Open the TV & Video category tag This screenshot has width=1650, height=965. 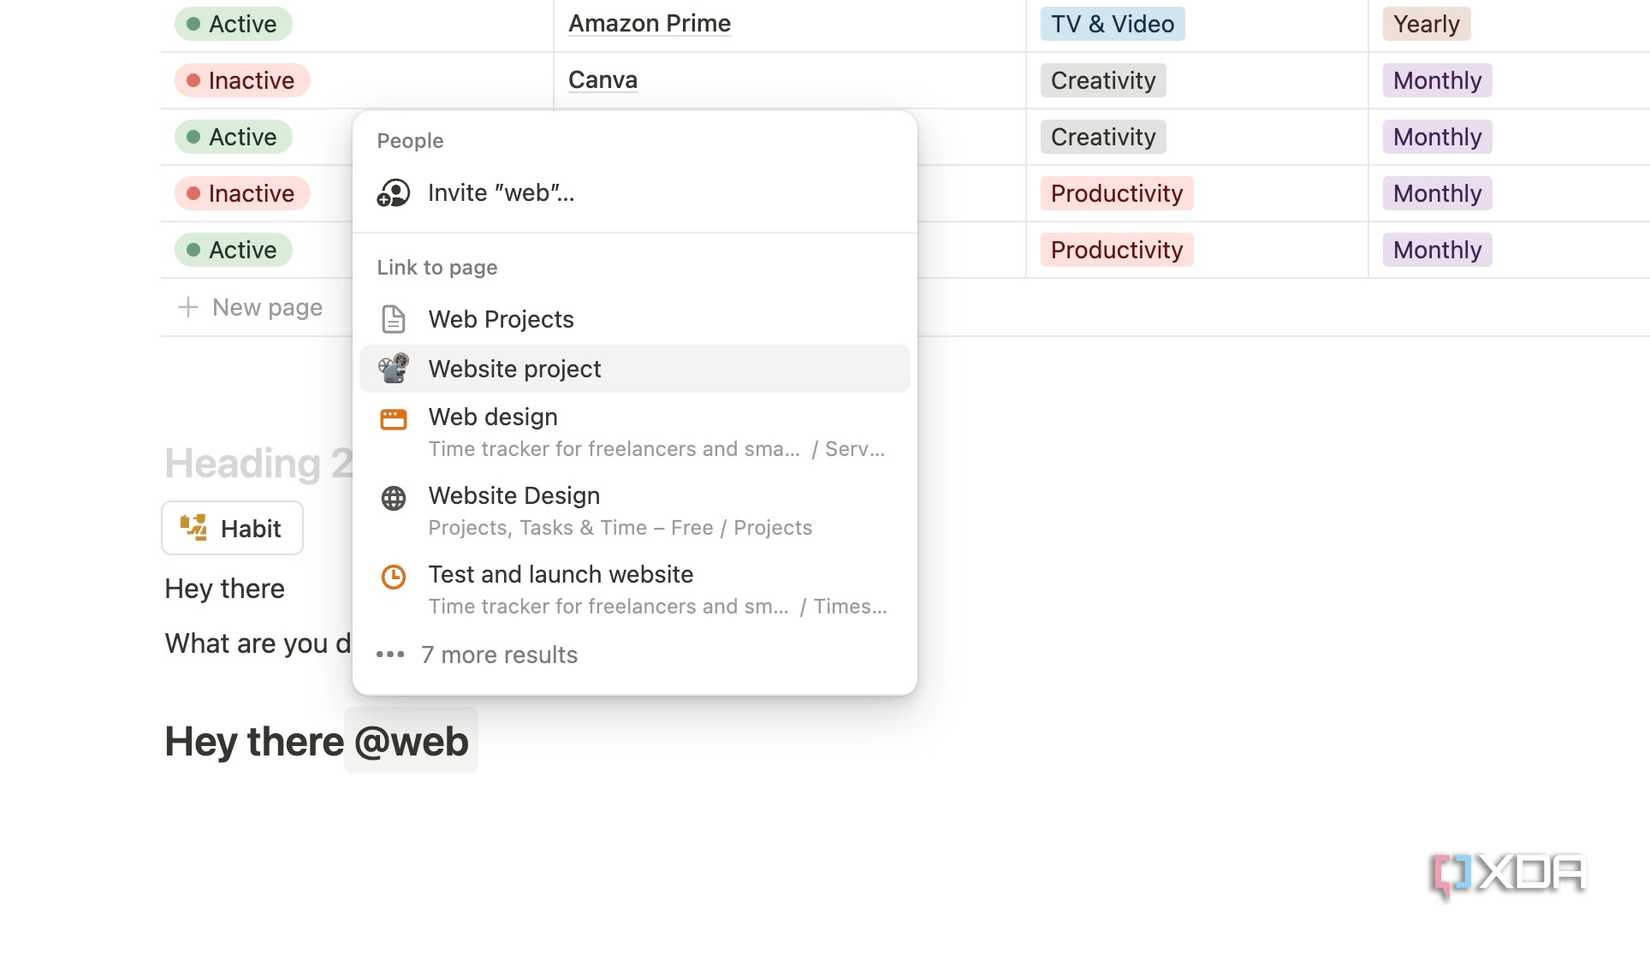click(x=1111, y=23)
